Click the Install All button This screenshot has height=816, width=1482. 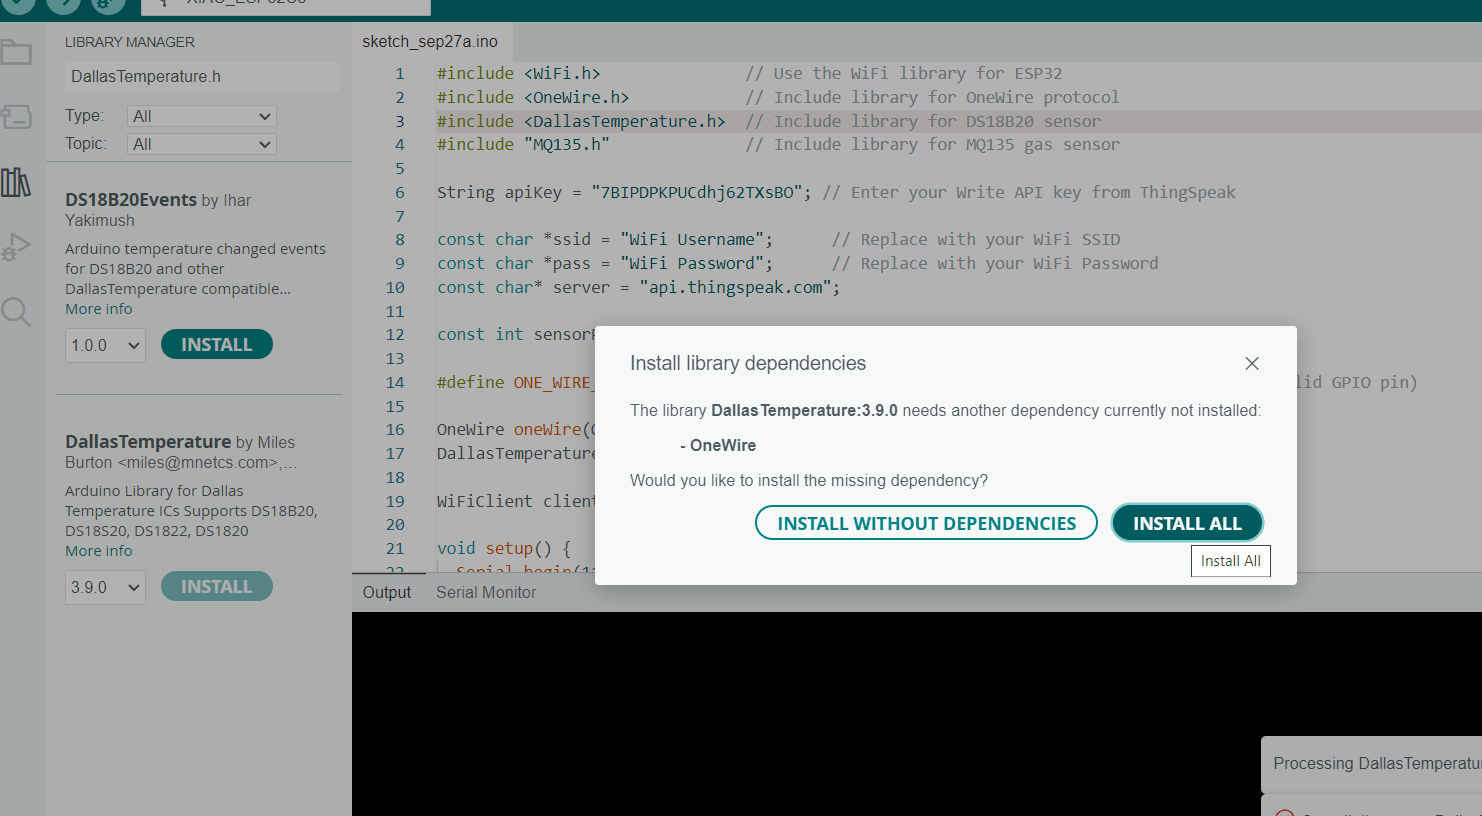coord(1187,523)
